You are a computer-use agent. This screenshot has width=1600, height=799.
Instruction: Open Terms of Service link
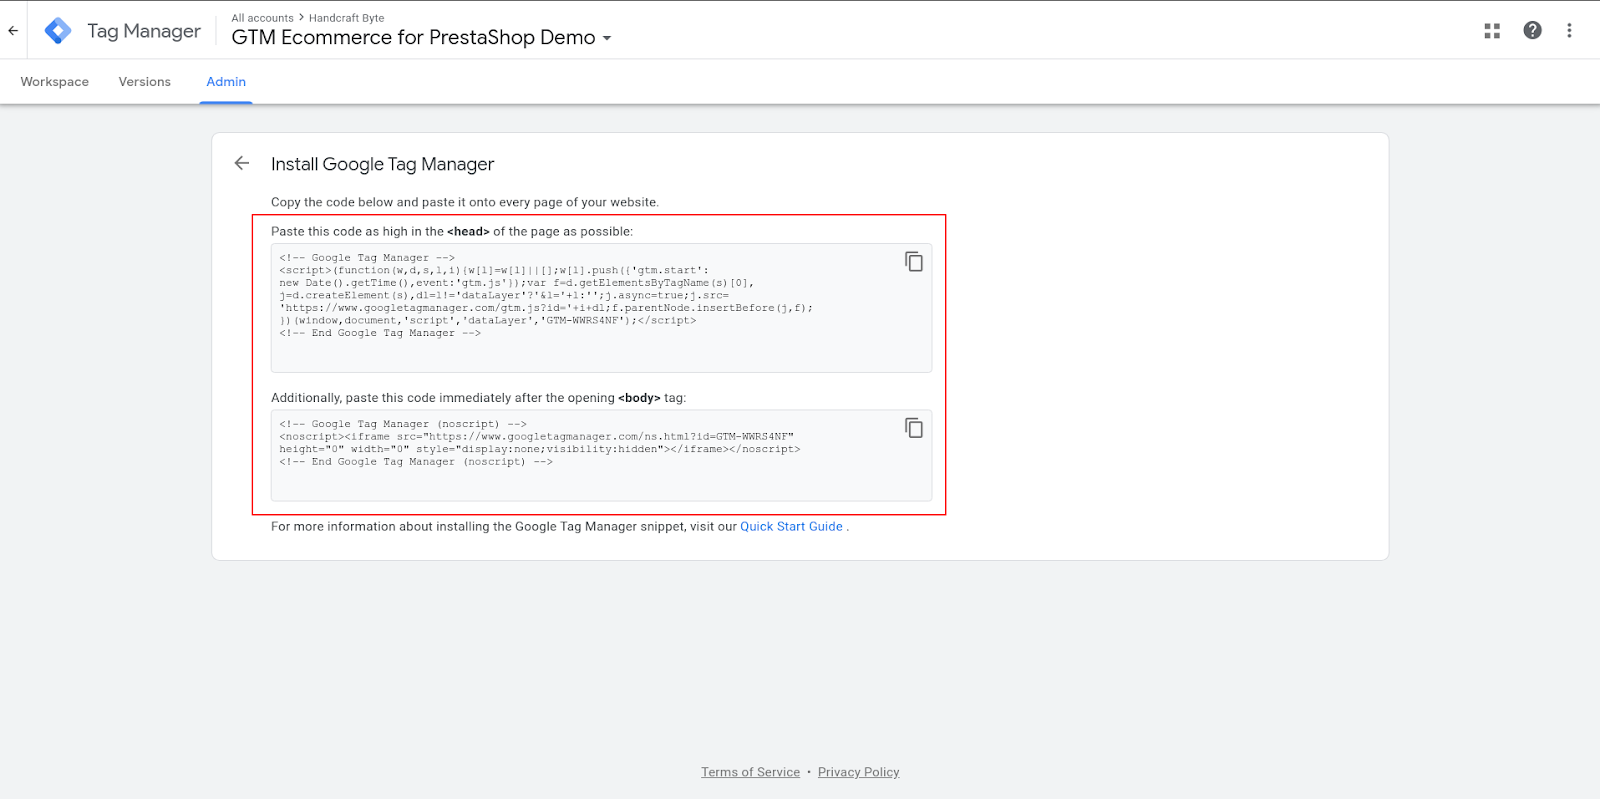point(750,772)
